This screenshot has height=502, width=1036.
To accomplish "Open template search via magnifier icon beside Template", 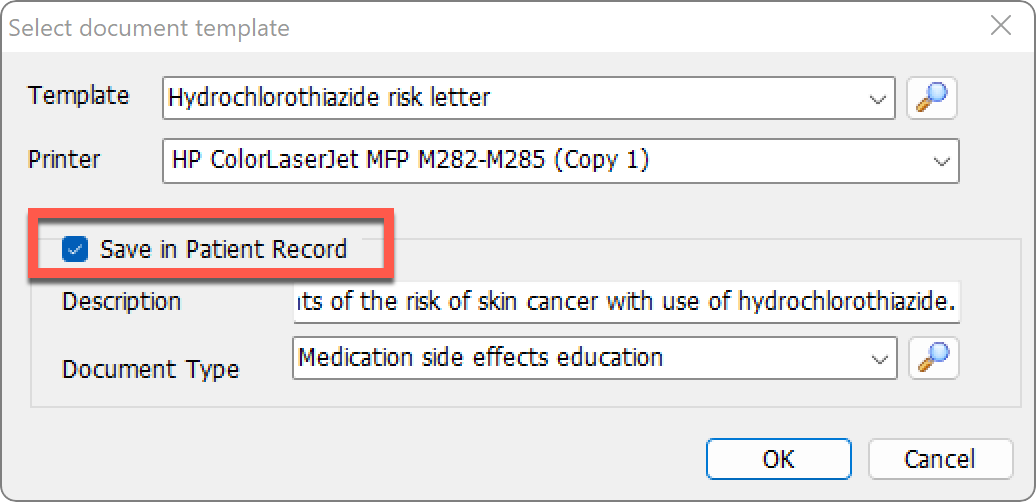I will (932, 98).
